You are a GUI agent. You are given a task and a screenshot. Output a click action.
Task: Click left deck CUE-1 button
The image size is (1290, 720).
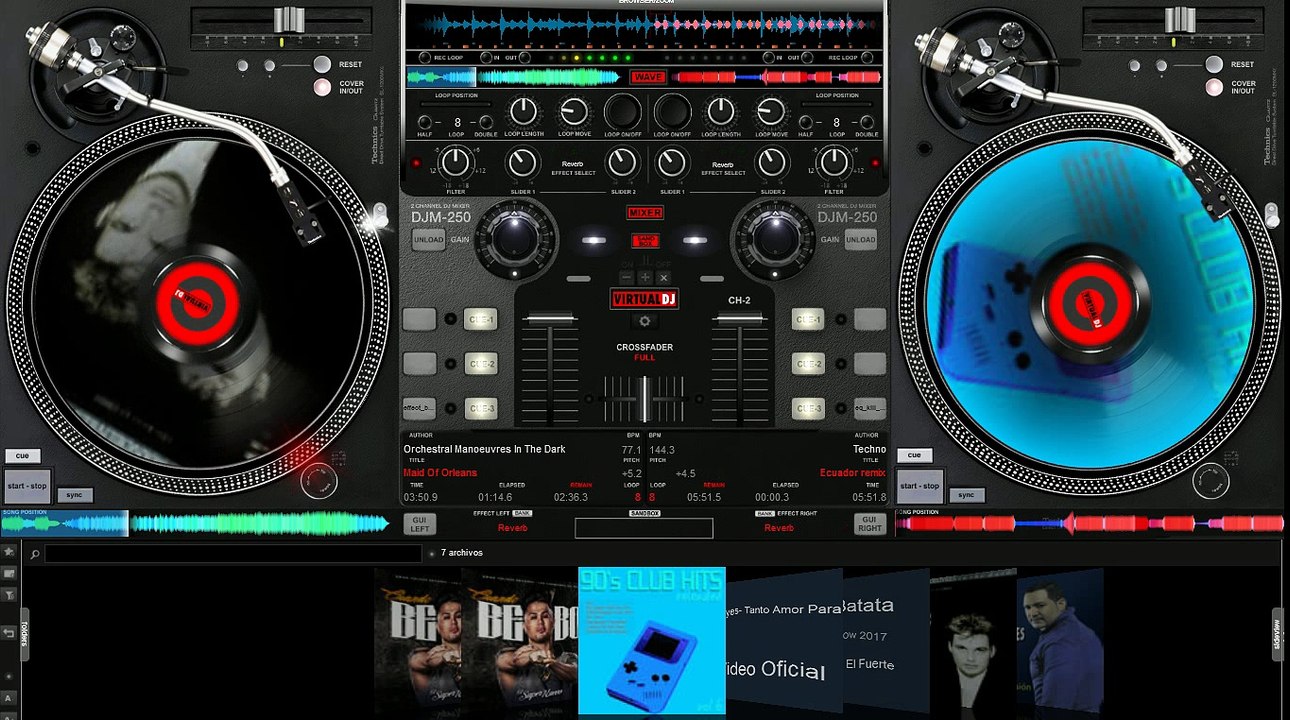click(x=481, y=320)
